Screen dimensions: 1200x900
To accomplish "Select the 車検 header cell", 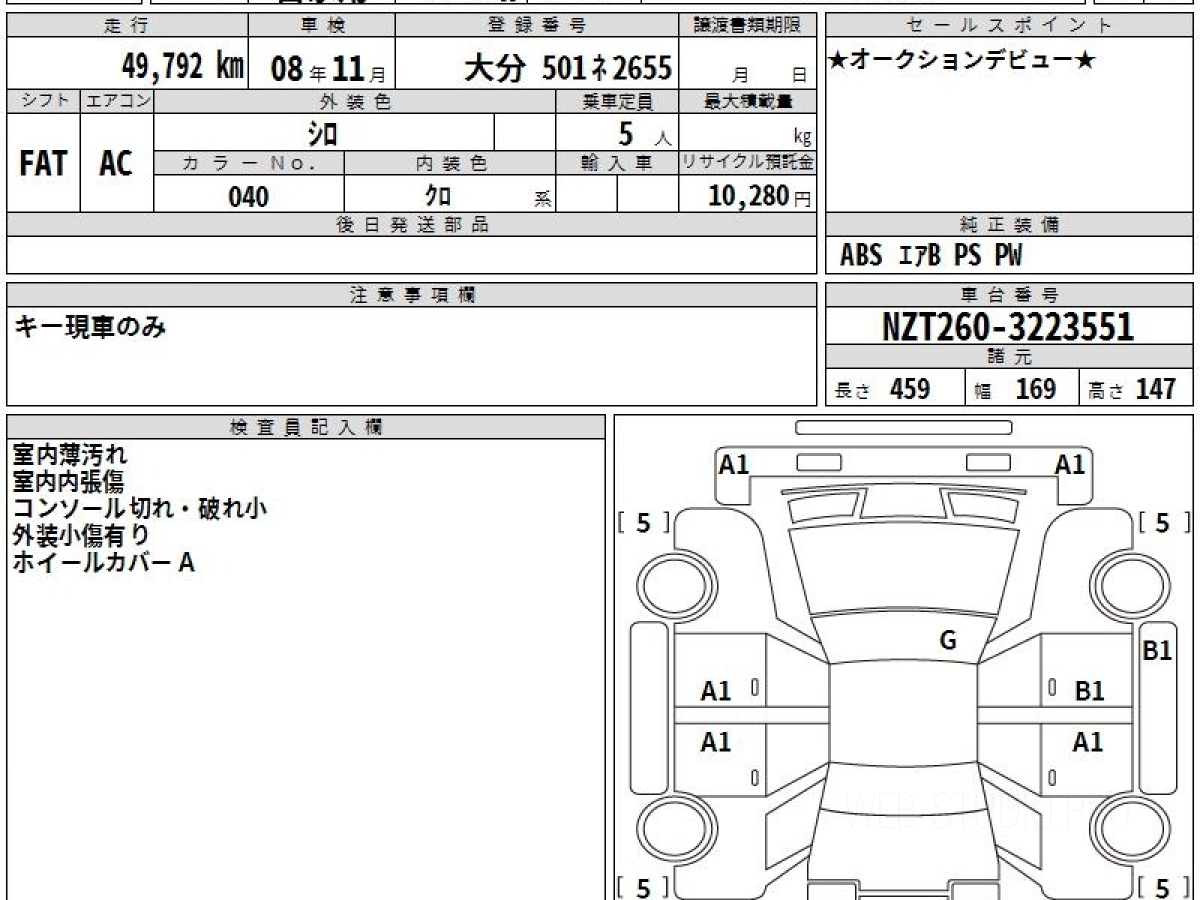I will [321, 26].
